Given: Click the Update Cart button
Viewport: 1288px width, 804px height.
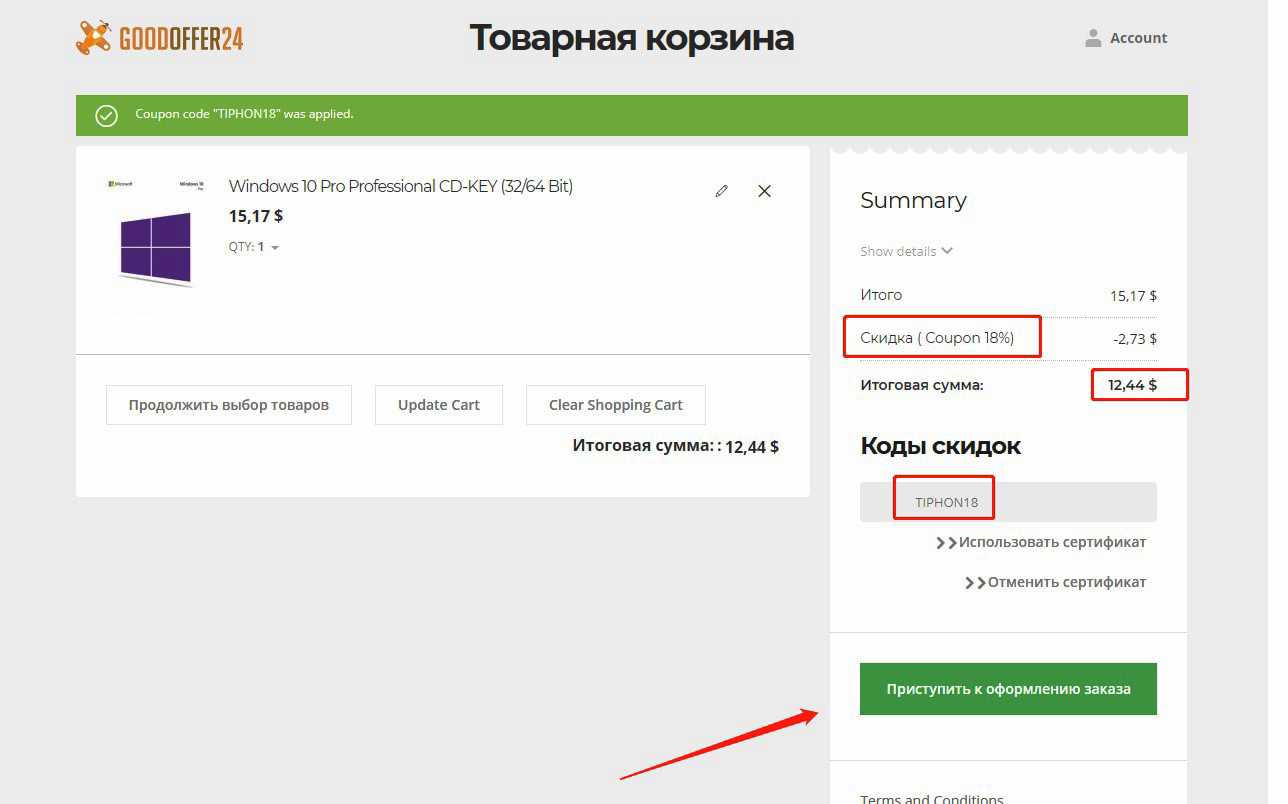Looking at the screenshot, I should [x=439, y=405].
